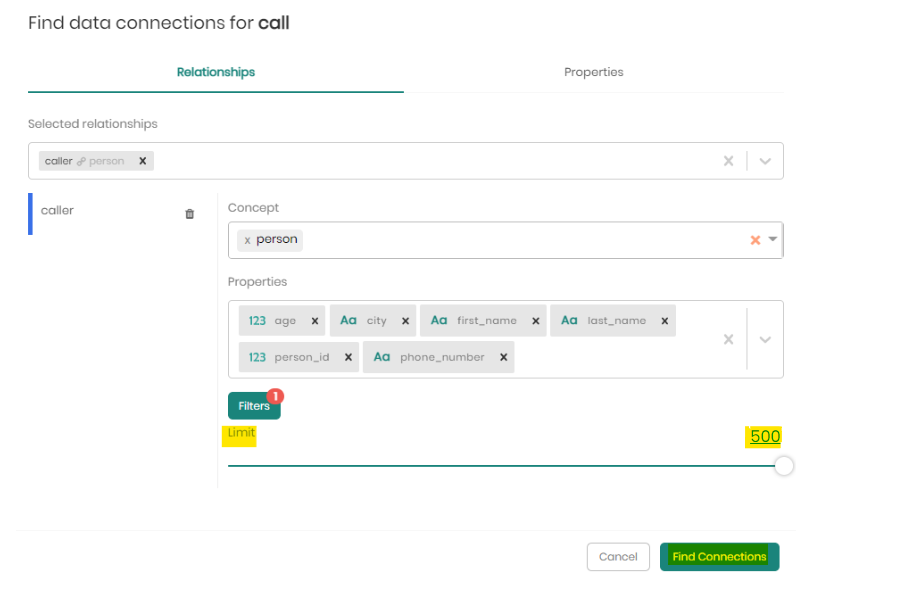Viewport: 913px width, 599px height.
Task: Remove person_id property tag
Action: pyautogui.click(x=348, y=357)
